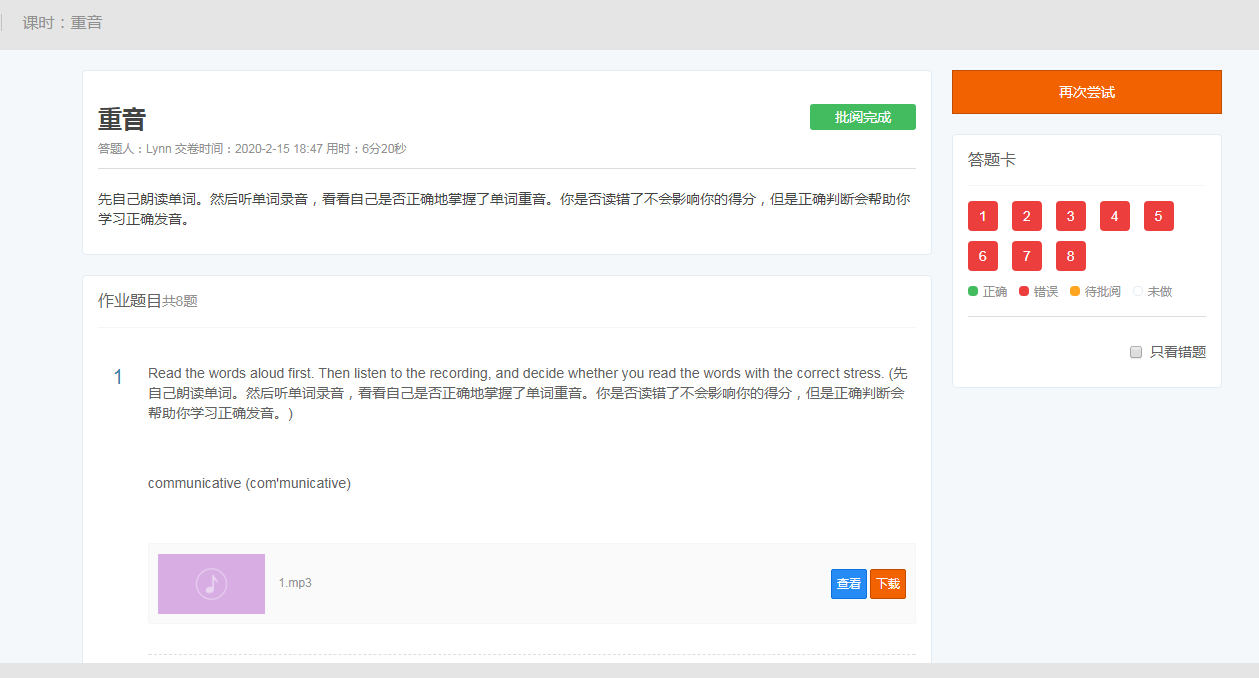
Task: Click the blue 查看 button for 1.mp3
Action: click(848, 584)
